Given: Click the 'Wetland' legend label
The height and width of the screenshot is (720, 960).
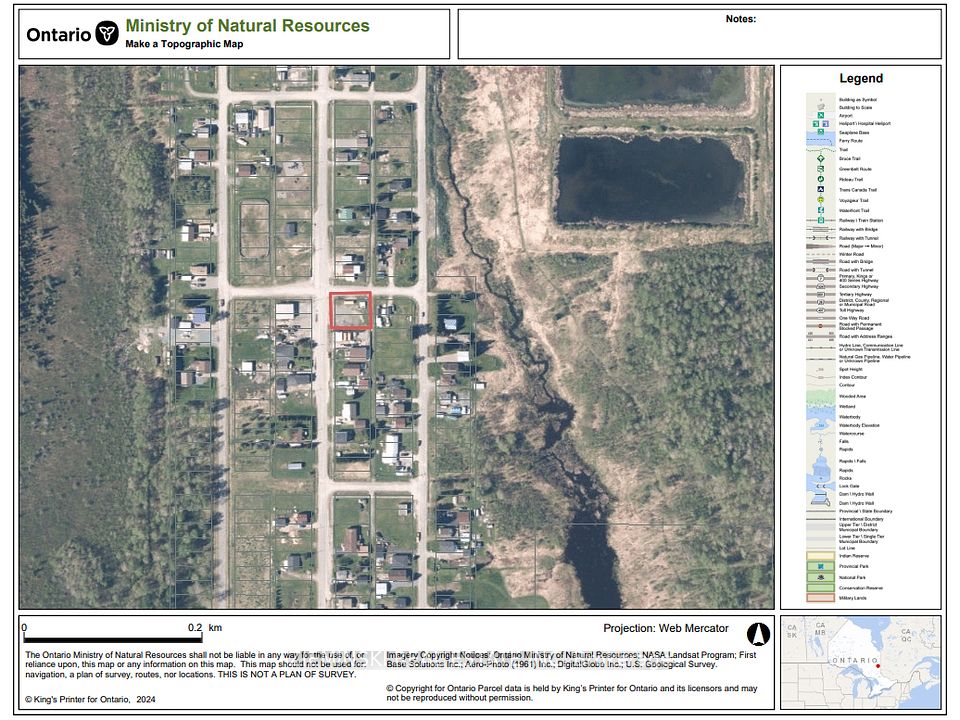Looking at the screenshot, I should [x=847, y=407].
